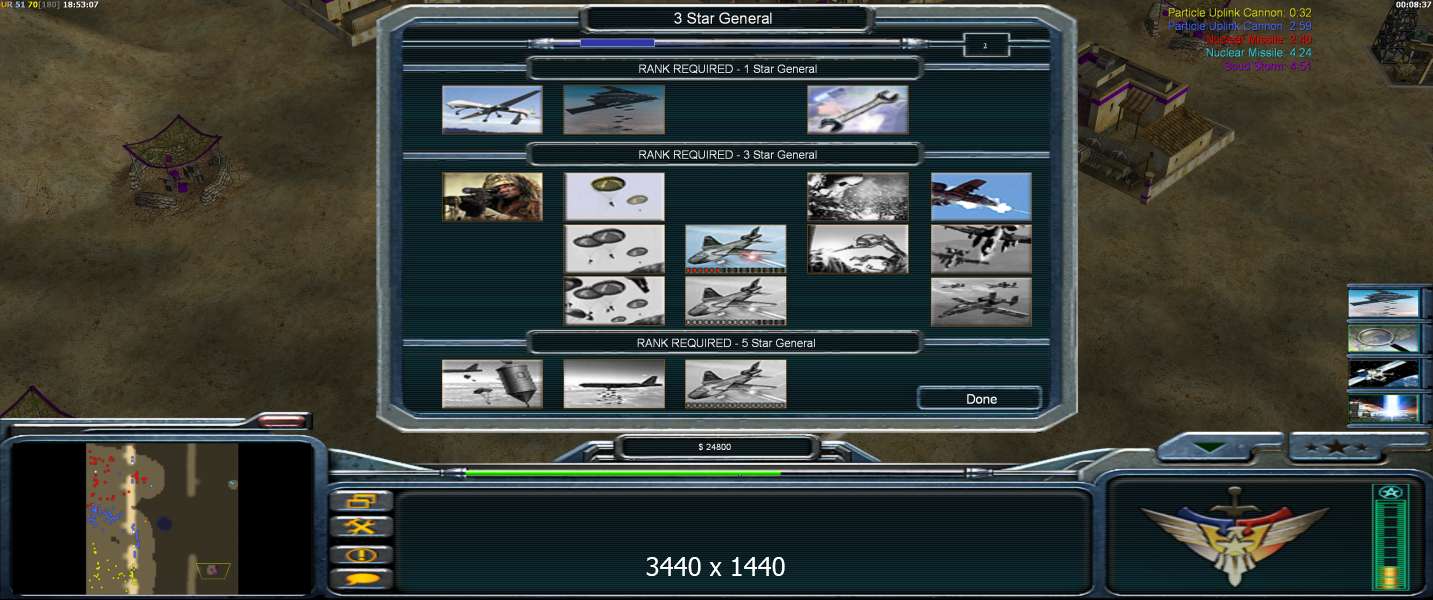Activate the satellite shortcut on right sidebar
1433x600 pixels.
1384,373
